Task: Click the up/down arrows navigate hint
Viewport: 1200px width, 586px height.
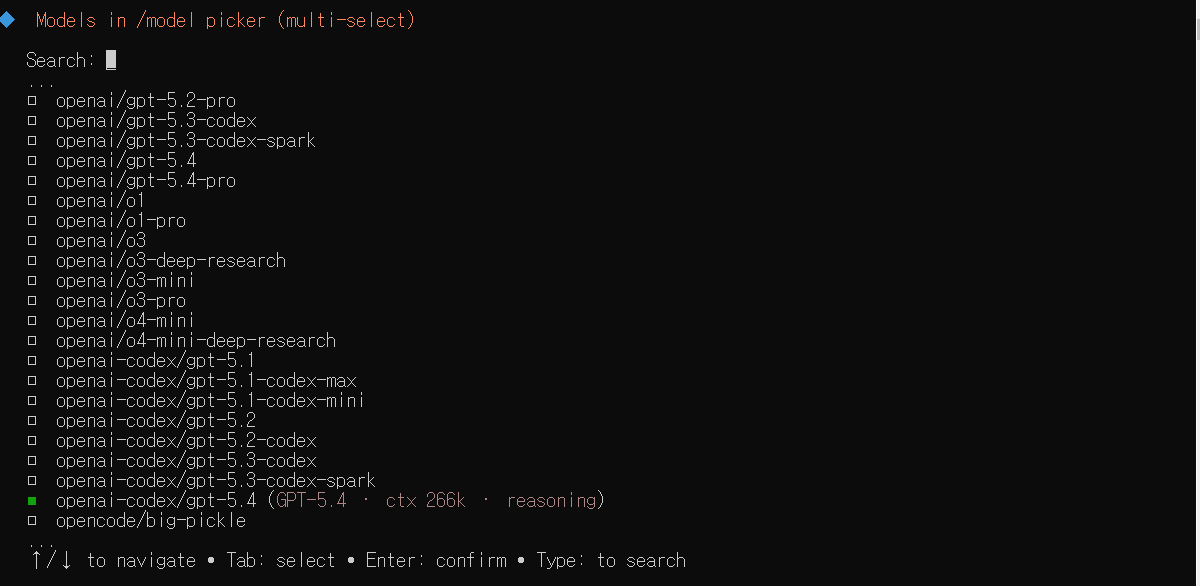Action: (x=52, y=560)
